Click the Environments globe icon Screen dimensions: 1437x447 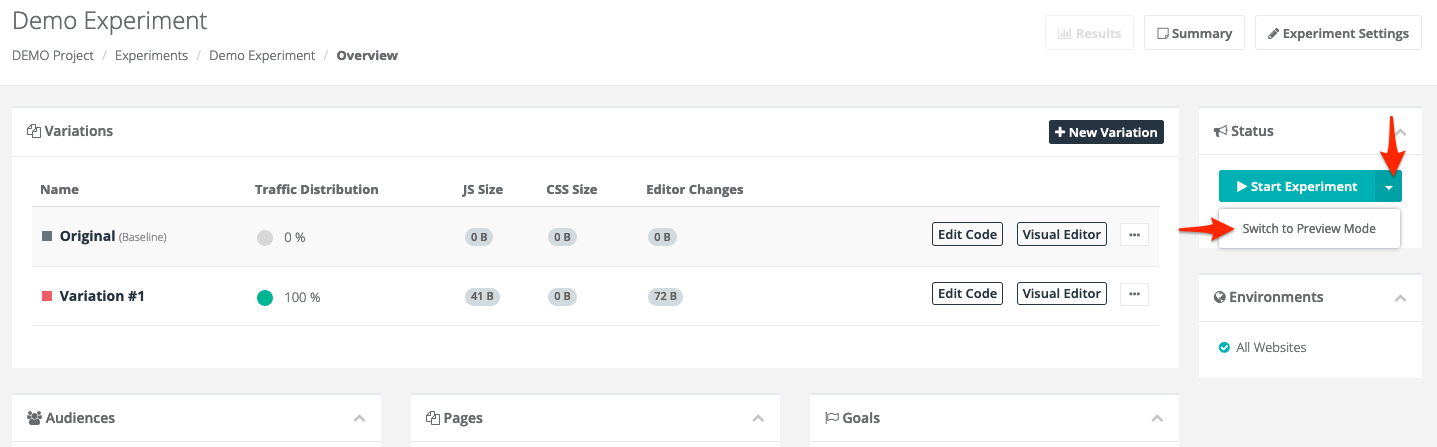(x=1220, y=297)
